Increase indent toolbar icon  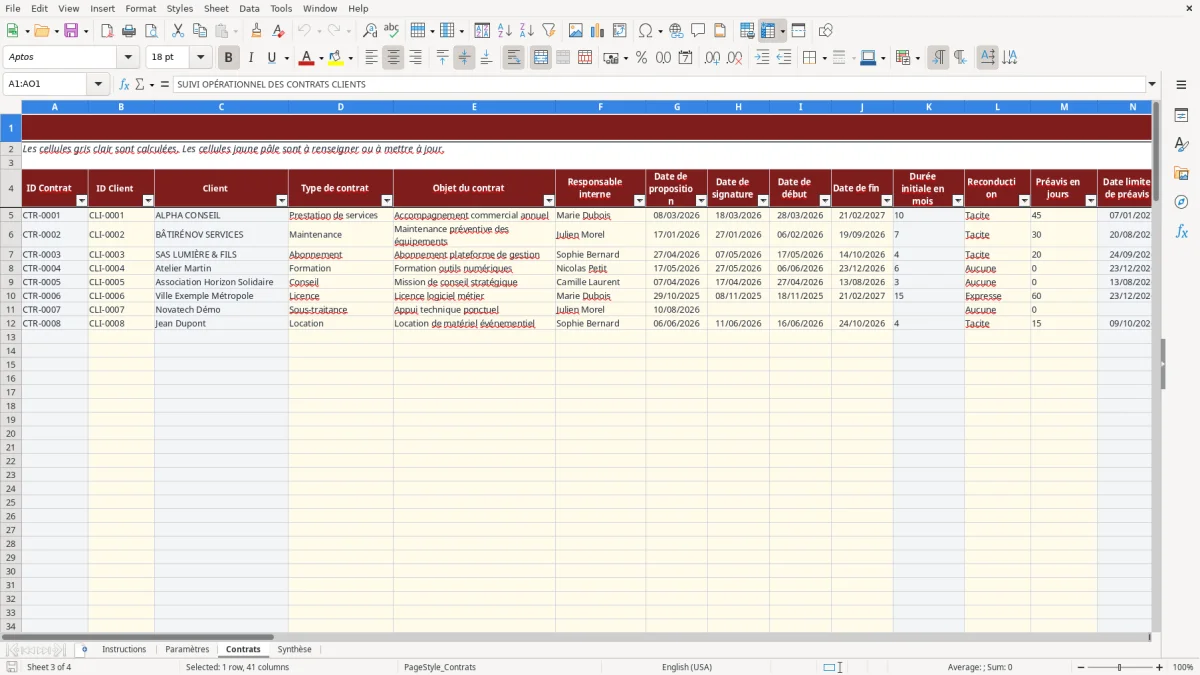coord(762,58)
